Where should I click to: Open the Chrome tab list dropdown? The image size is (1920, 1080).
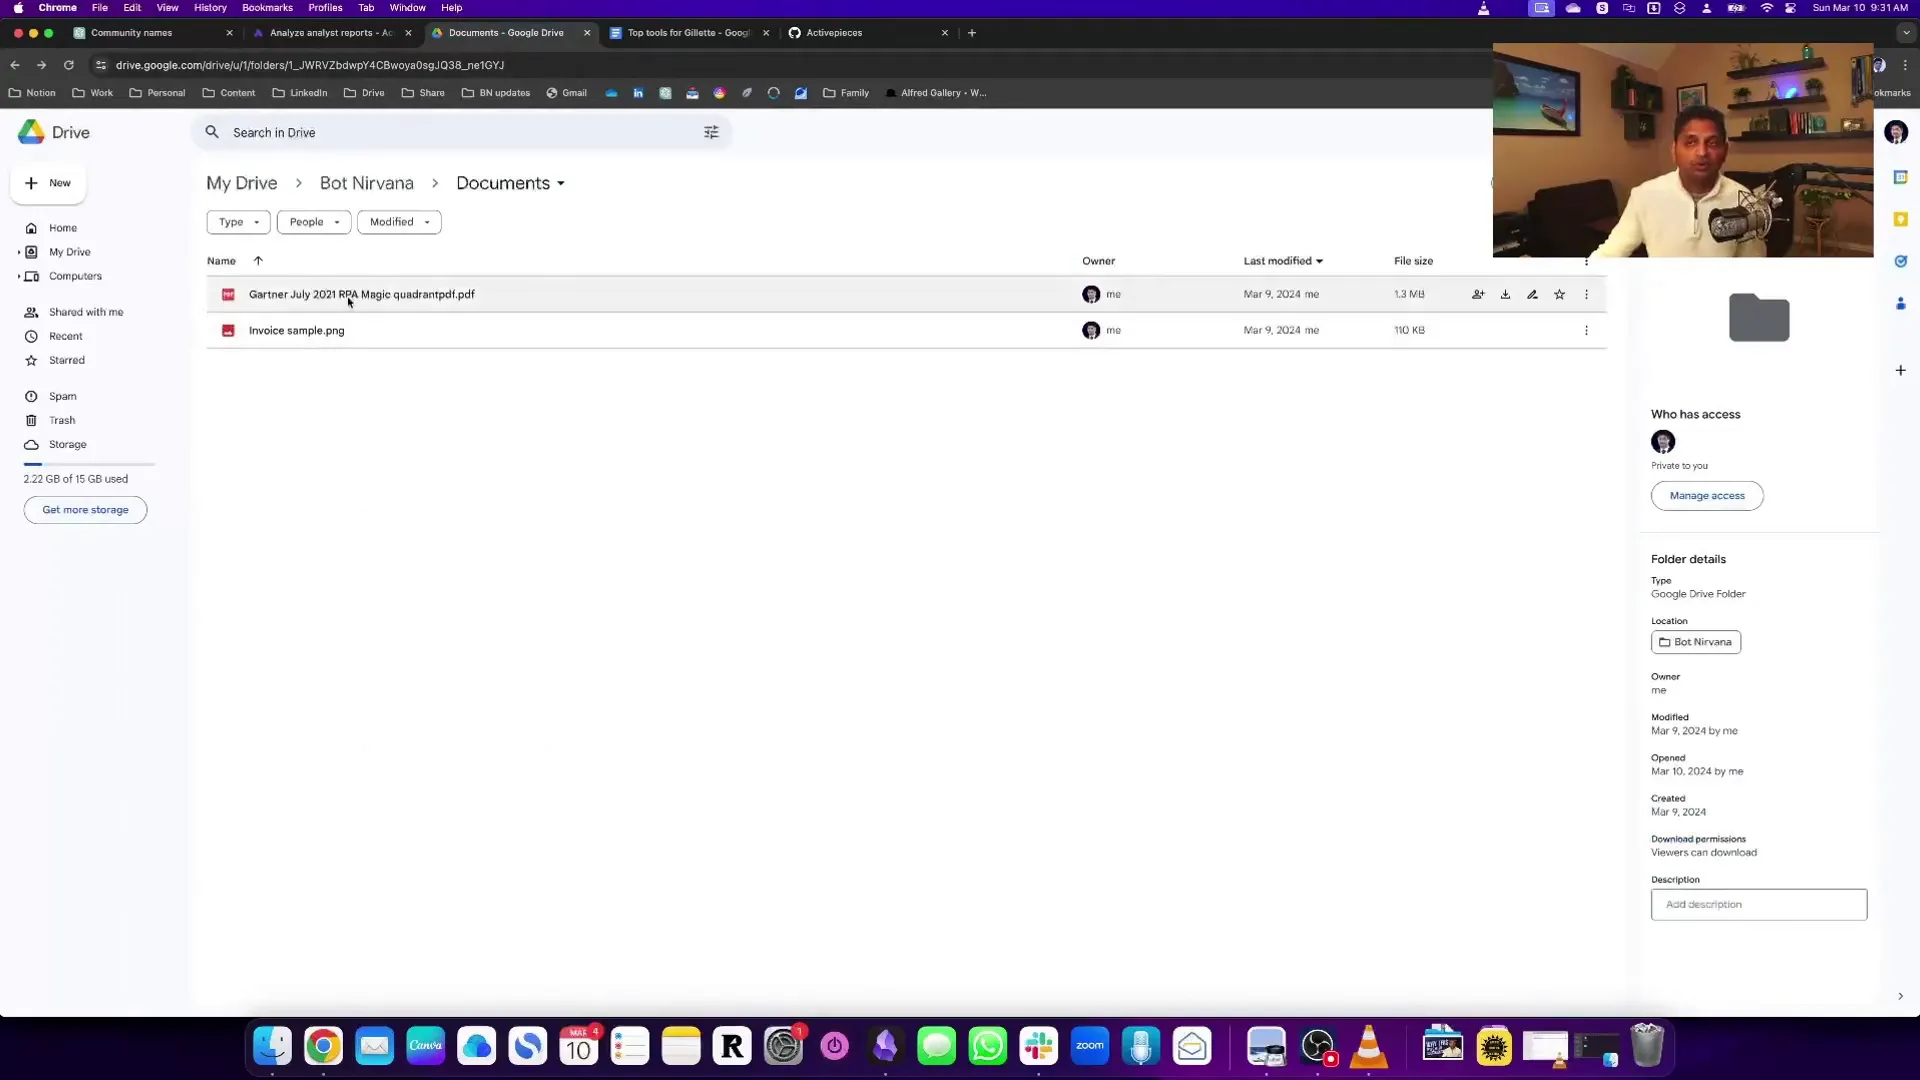coord(1905,33)
